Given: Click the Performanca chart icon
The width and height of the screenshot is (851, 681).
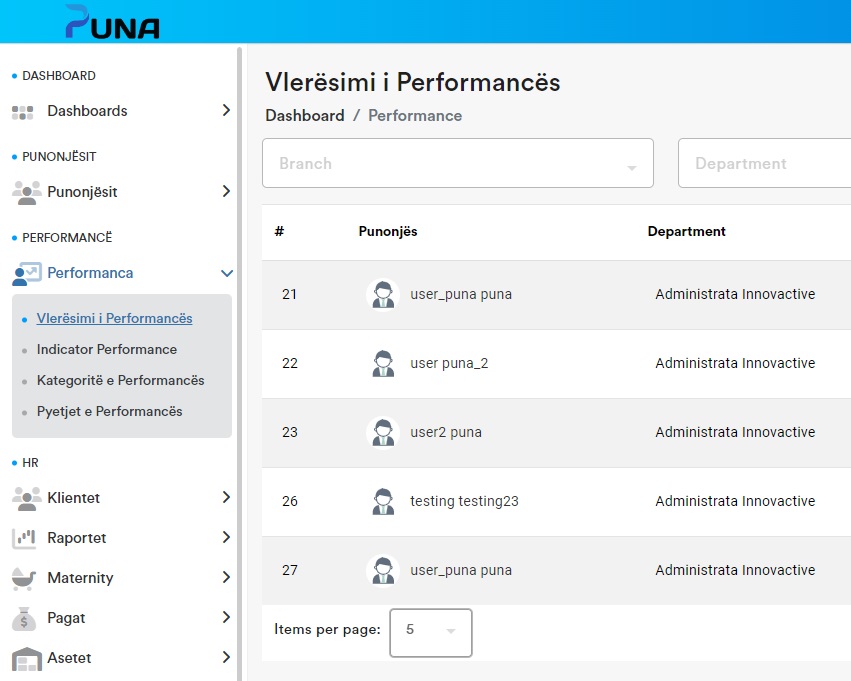Looking at the screenshot, I should [26, 273].
